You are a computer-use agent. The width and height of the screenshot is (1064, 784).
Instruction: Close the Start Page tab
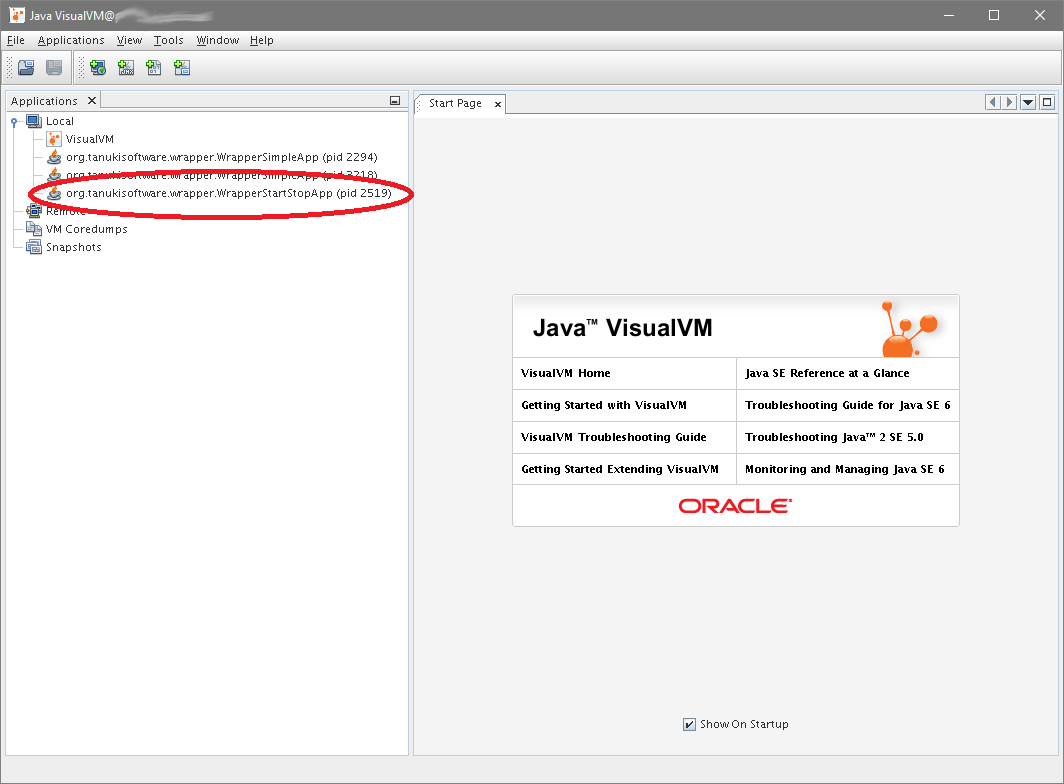[x=495, y=104]
